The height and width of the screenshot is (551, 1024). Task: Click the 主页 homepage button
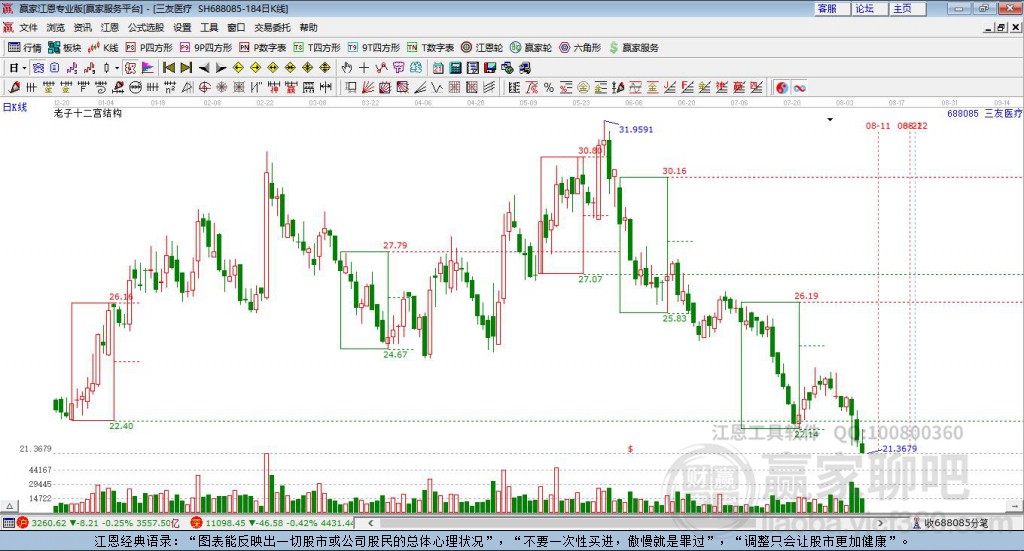908,8
